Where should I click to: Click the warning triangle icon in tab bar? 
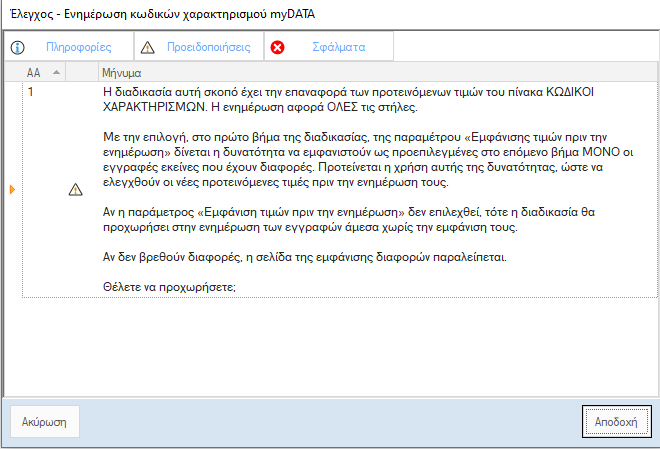click(x=147, y=48)
